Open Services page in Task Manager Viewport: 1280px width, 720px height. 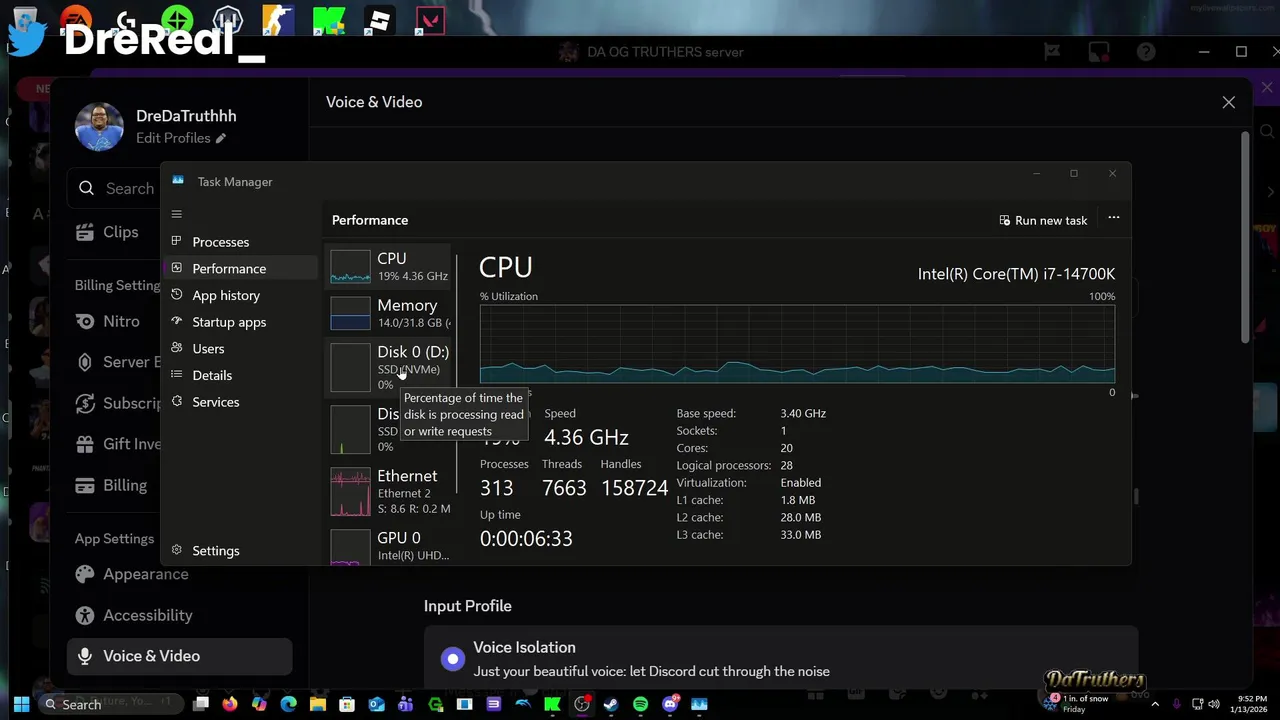click(239, 402)
